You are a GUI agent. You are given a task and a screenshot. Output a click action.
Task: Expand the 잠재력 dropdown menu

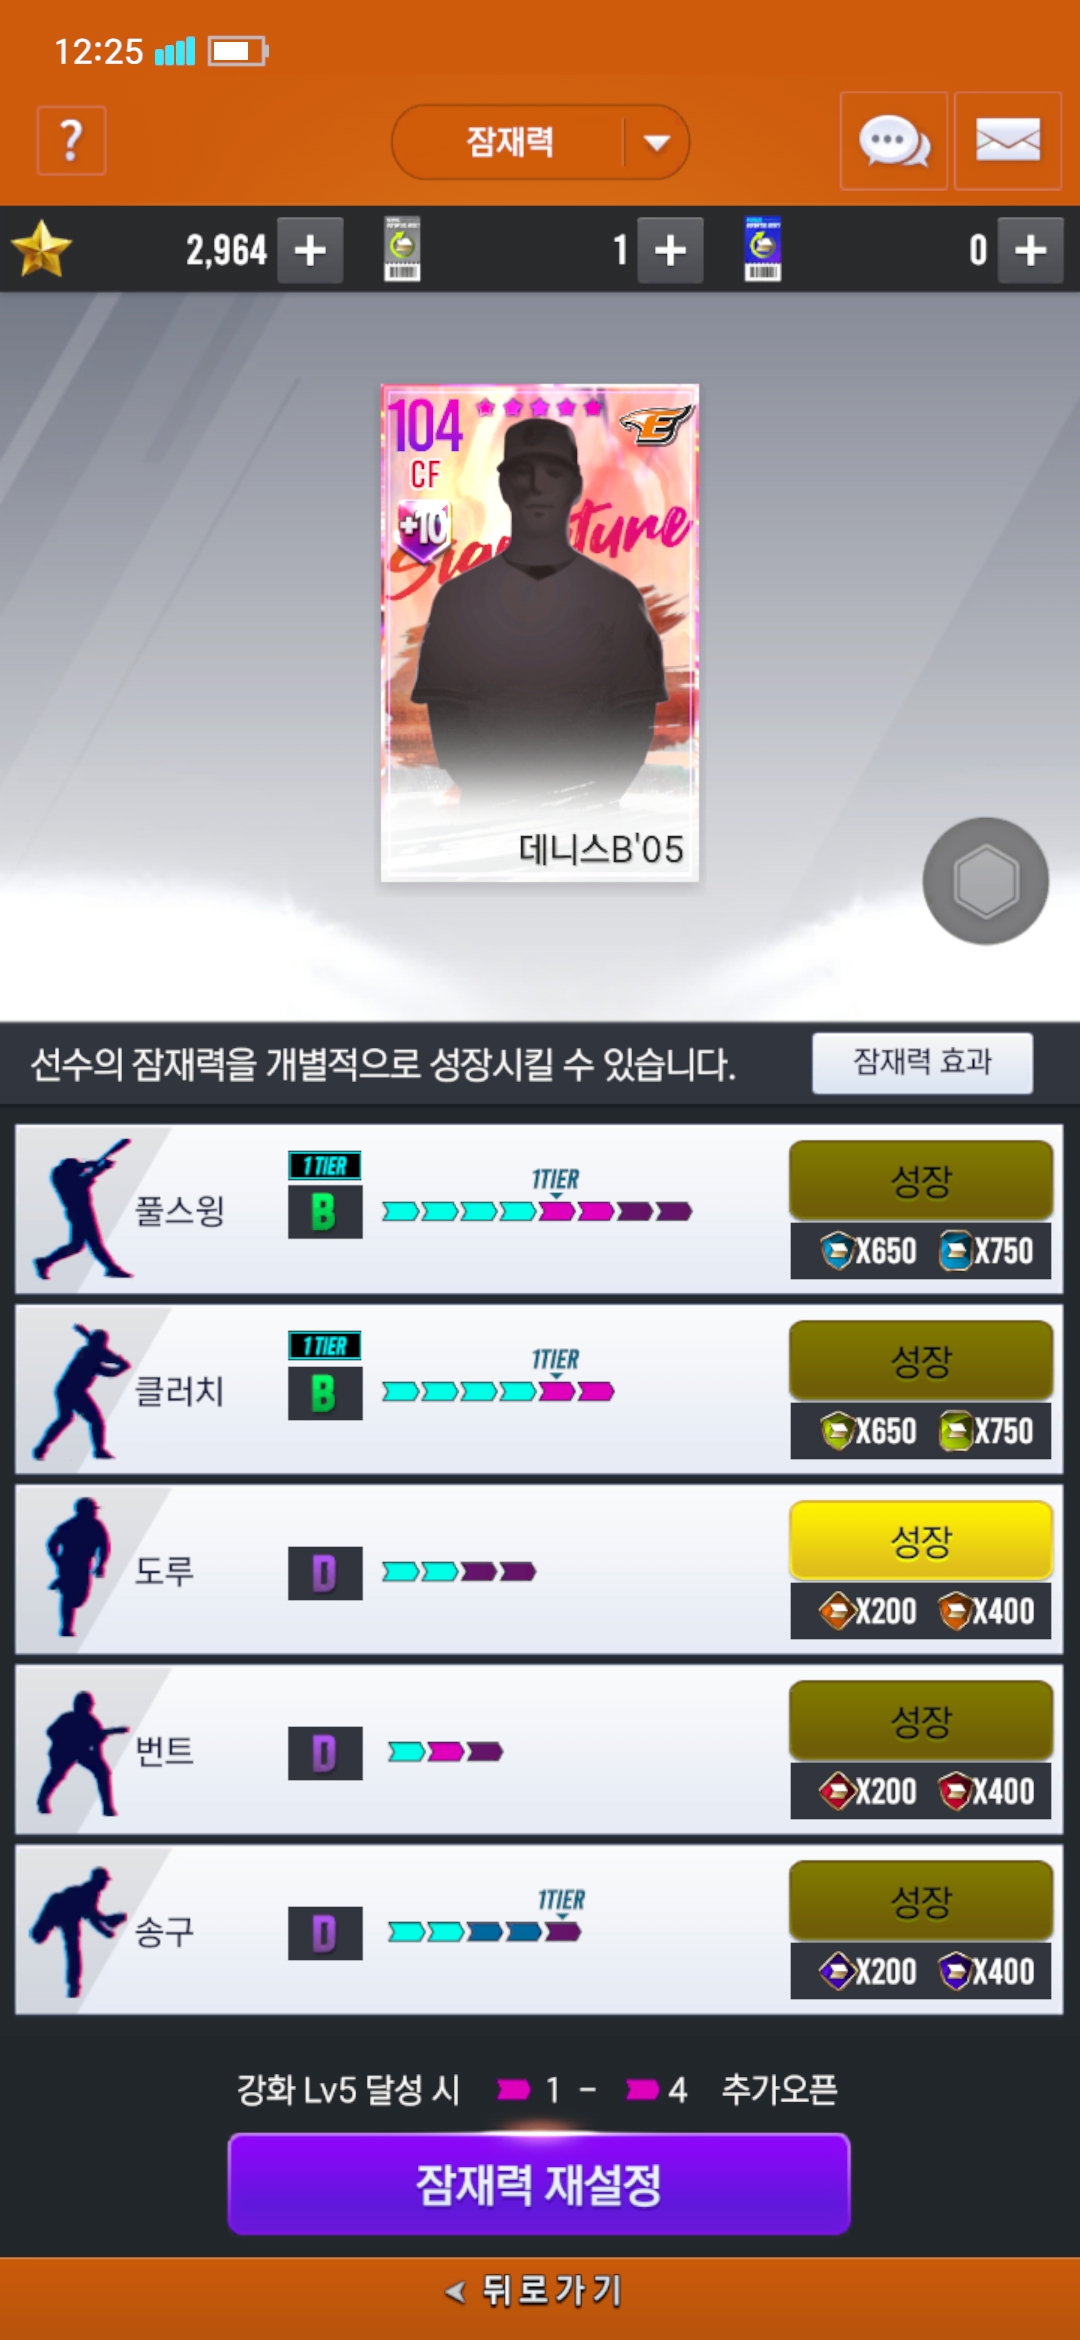coord(540,142)
